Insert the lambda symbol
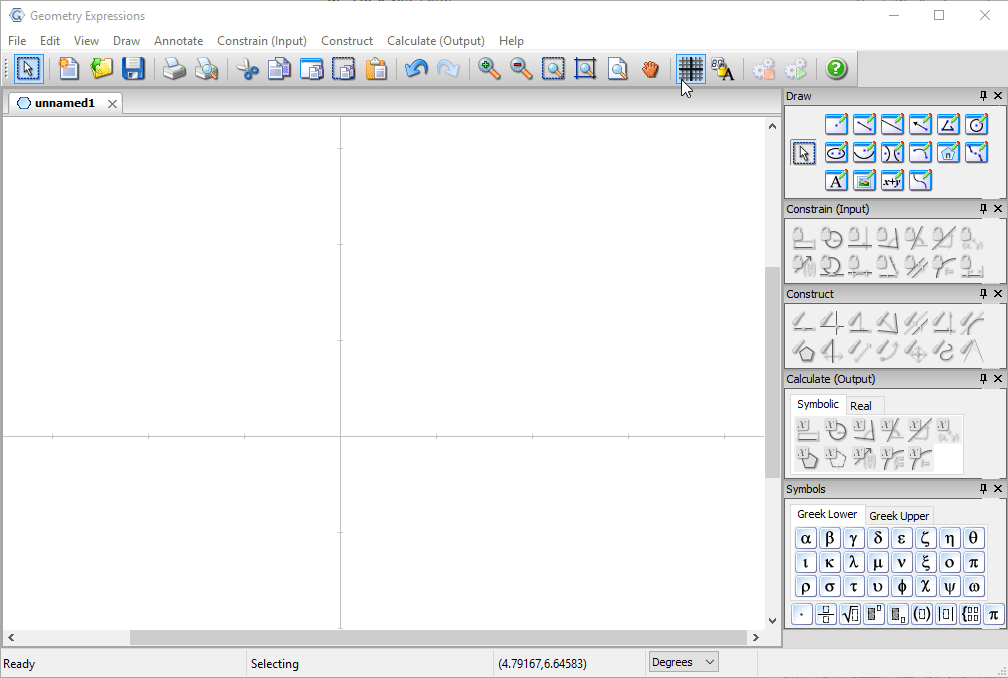The image size is (1008, 678). 853,563
